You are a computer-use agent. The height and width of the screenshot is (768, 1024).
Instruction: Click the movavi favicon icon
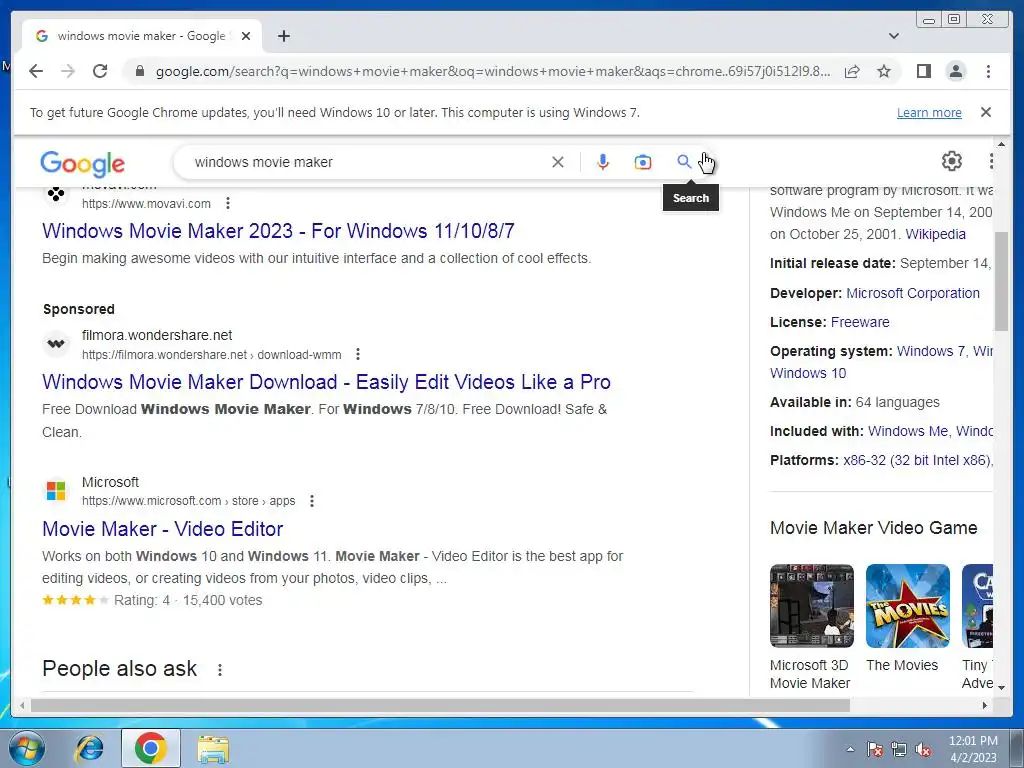pyautogui.click(x=56, y=194)
